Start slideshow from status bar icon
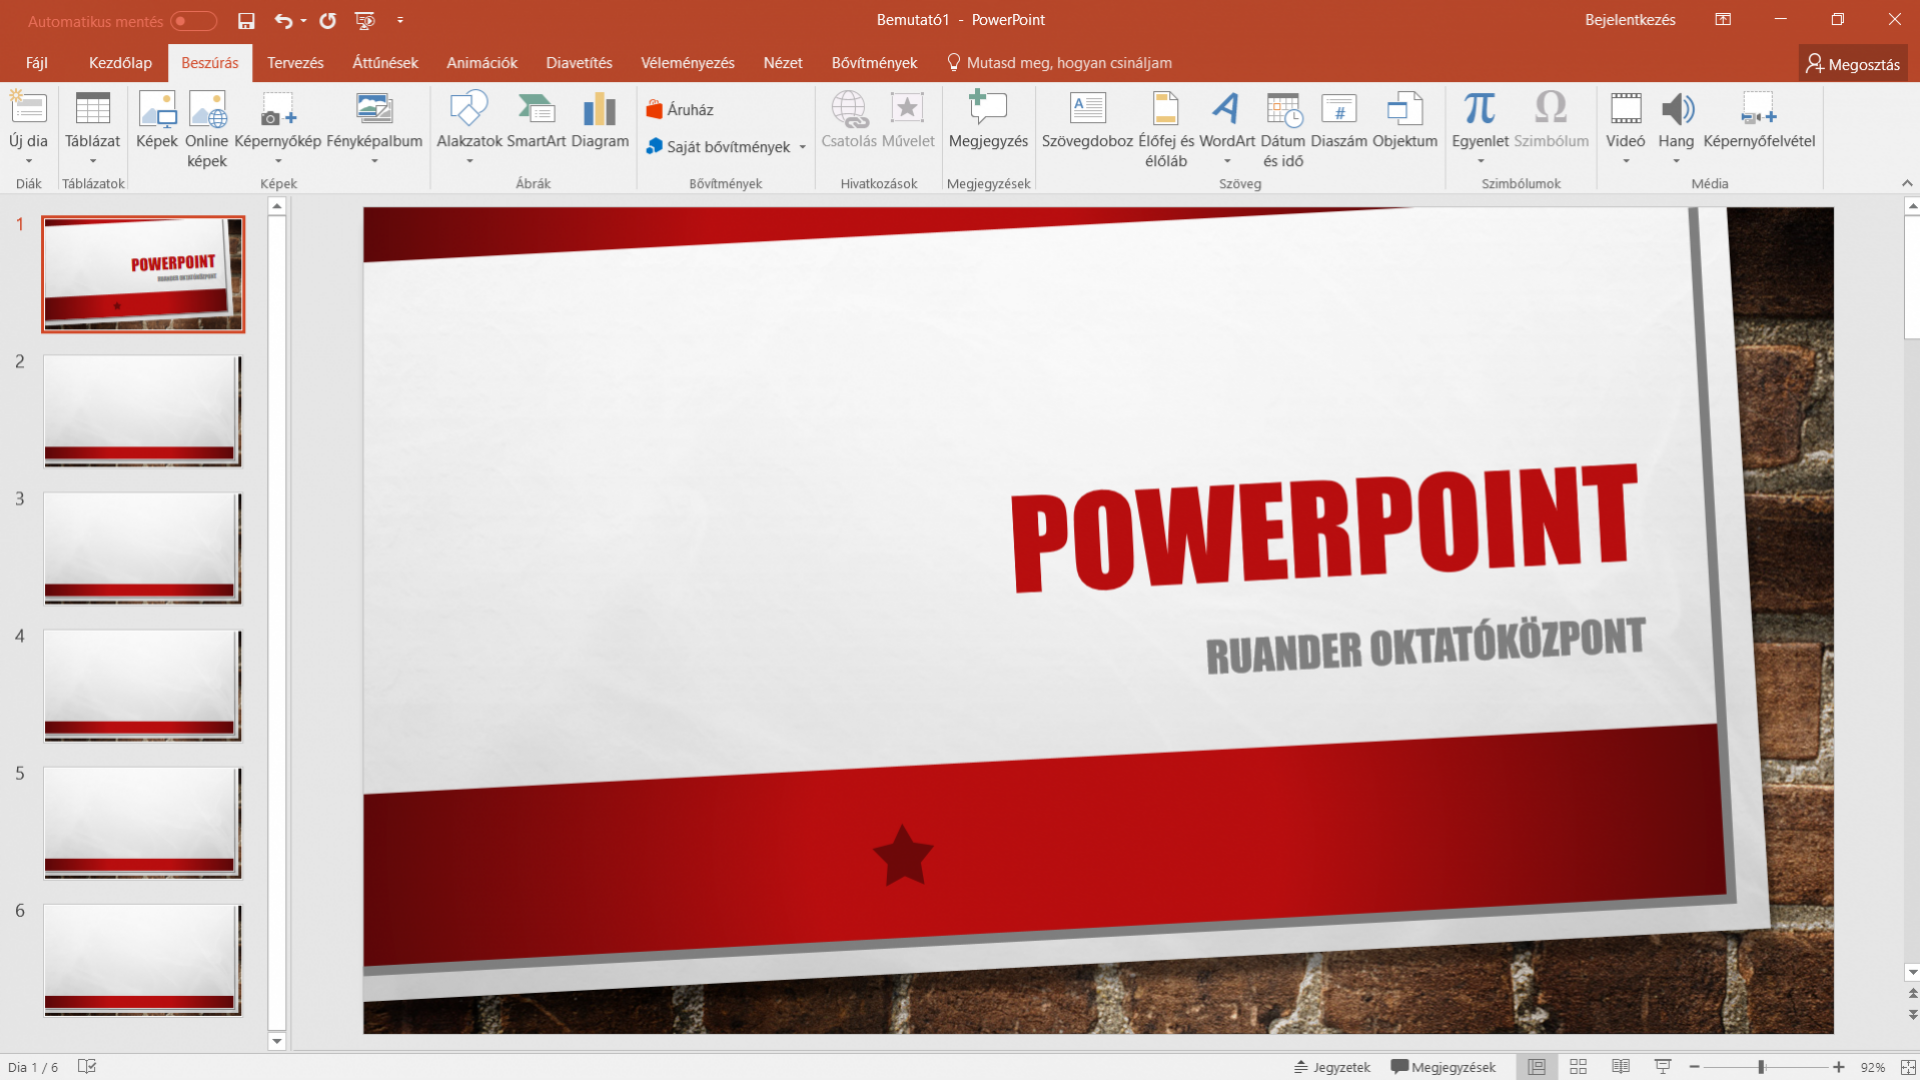 coord(1663,1067)
